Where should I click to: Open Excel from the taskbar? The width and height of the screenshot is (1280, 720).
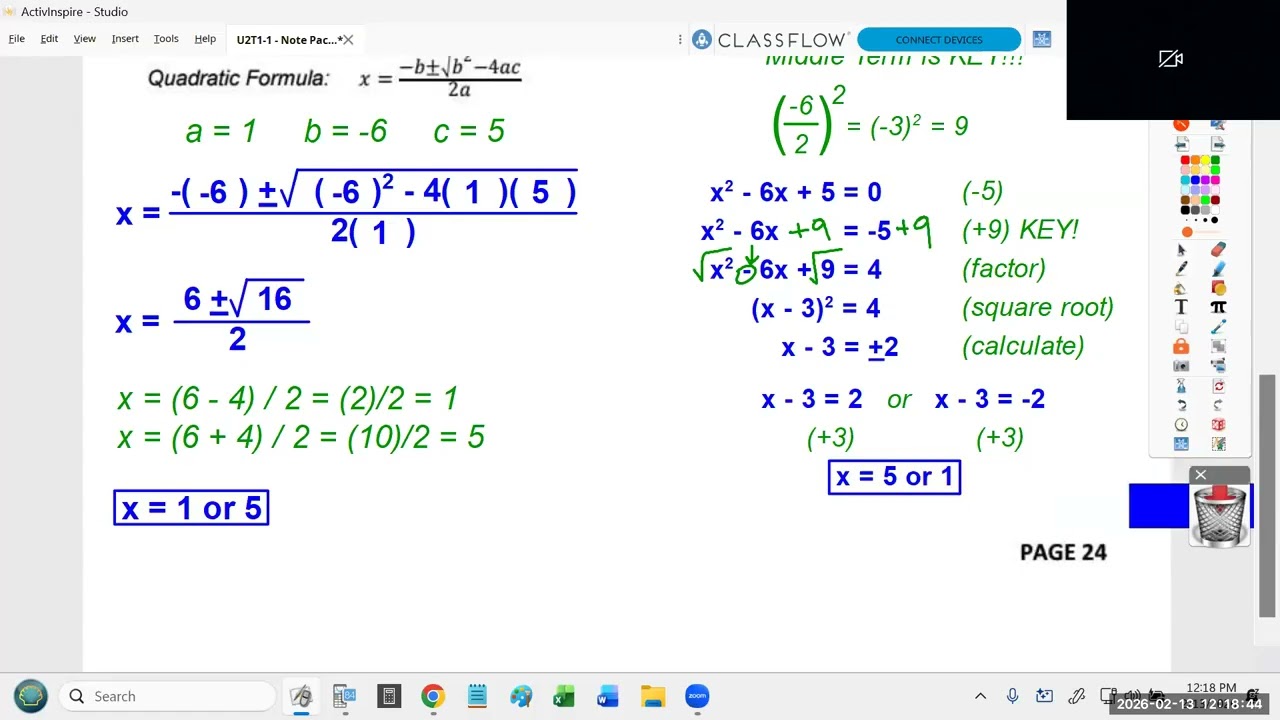(x=564, y=696)
